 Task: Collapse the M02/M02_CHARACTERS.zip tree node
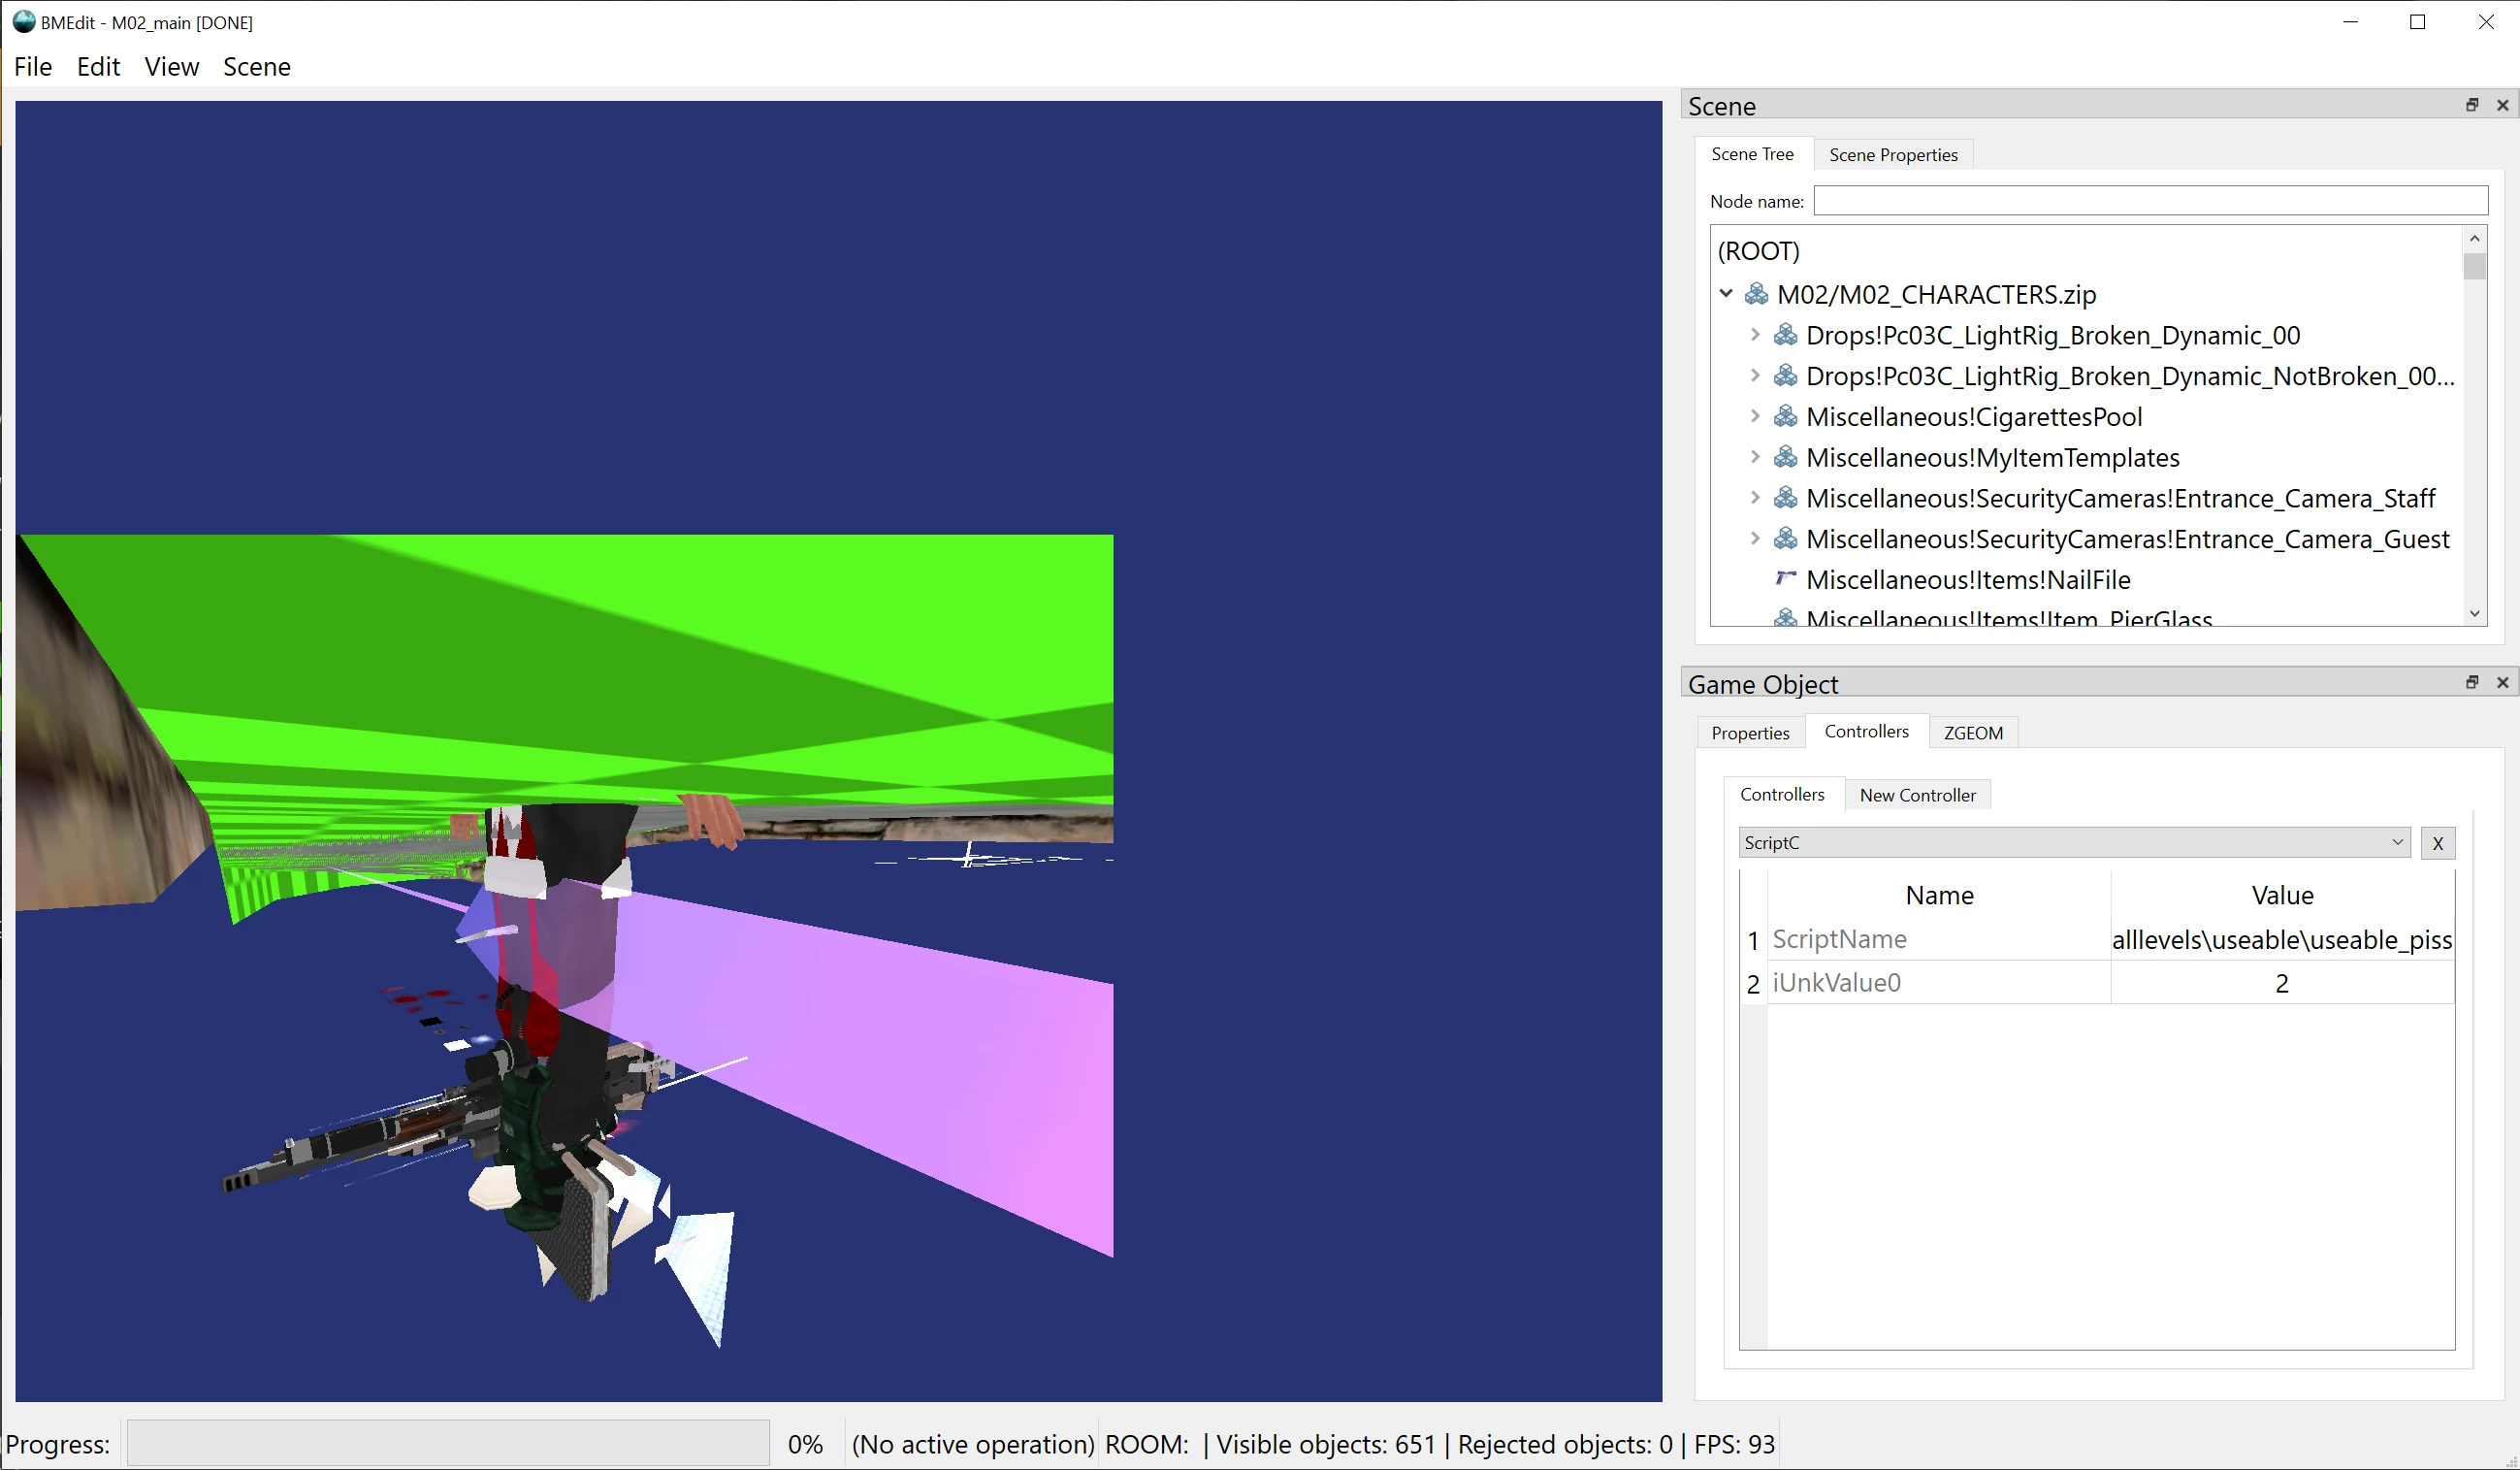(x=1726, y=294)
